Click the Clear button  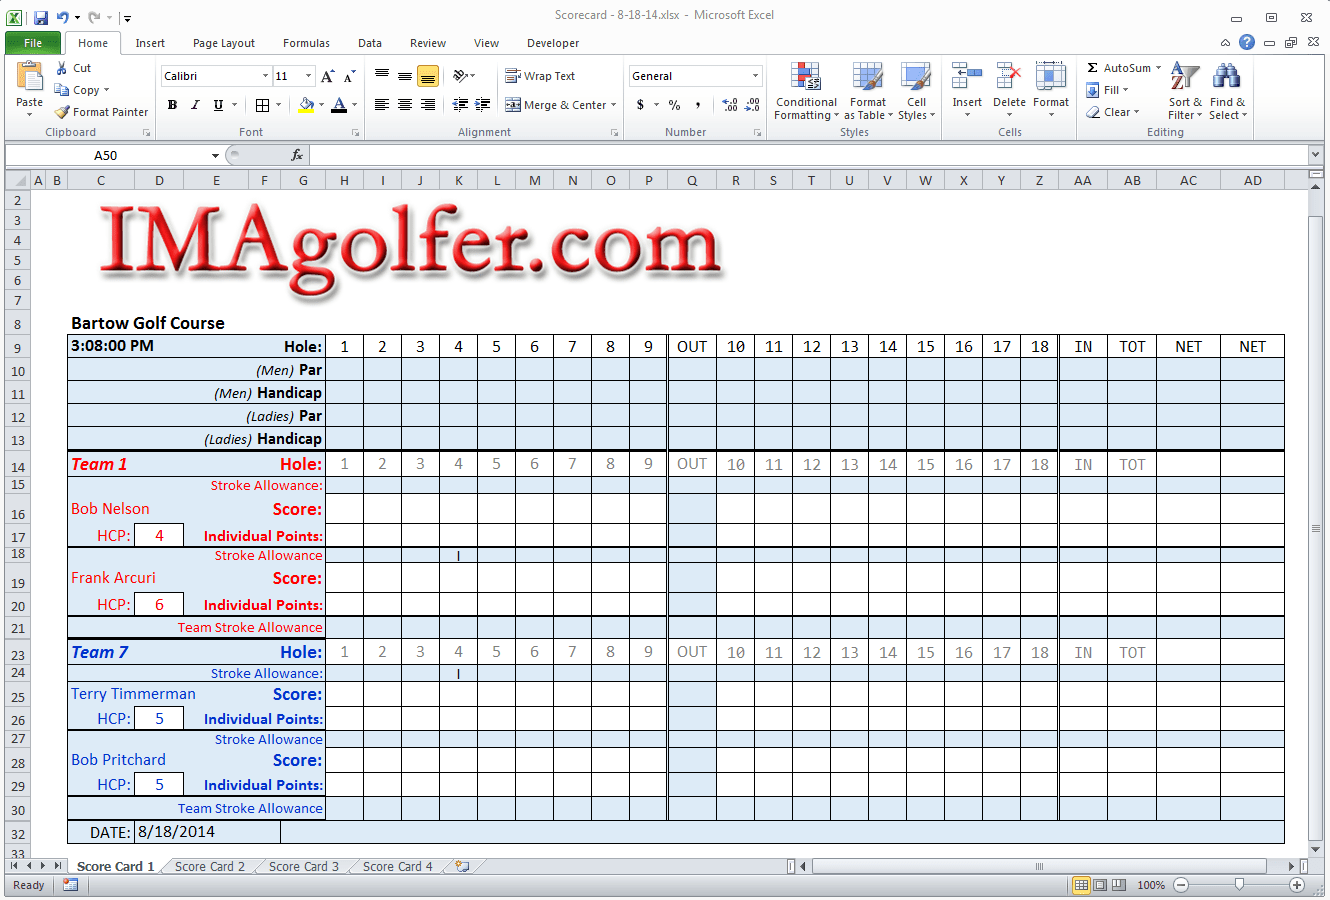point(1113,111)
